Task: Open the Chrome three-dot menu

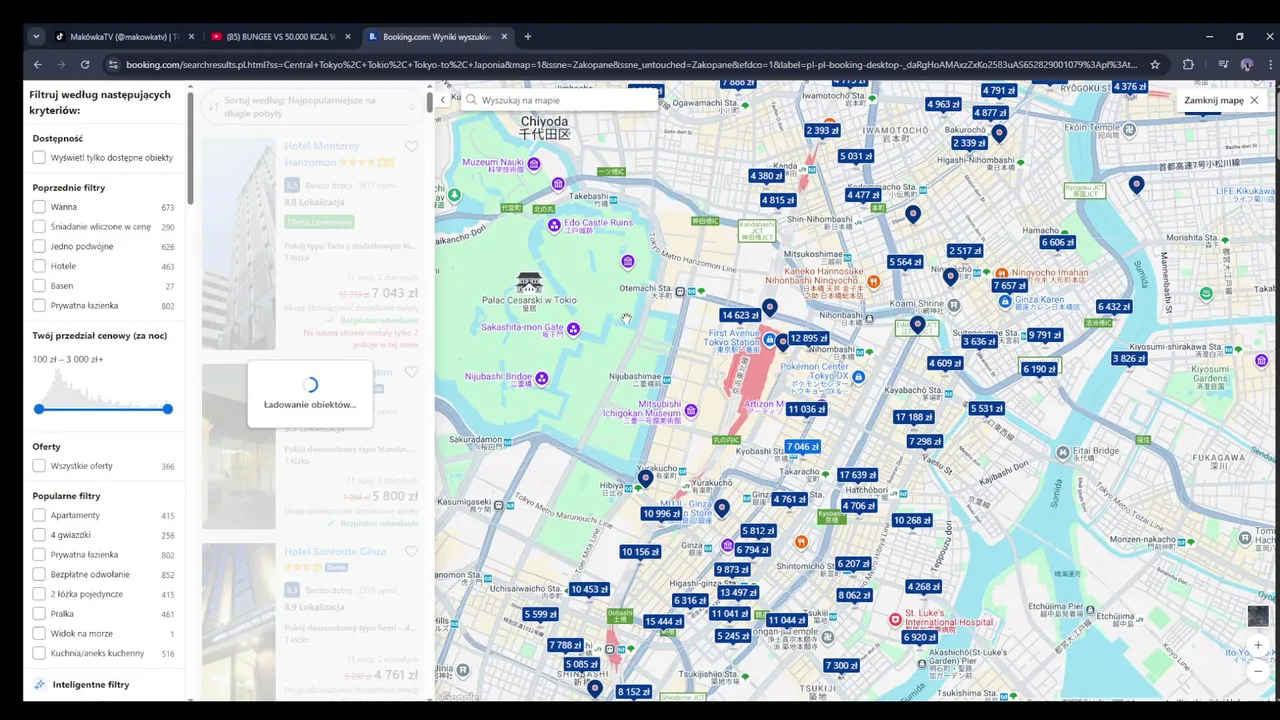Action: tap(1269, 64)
